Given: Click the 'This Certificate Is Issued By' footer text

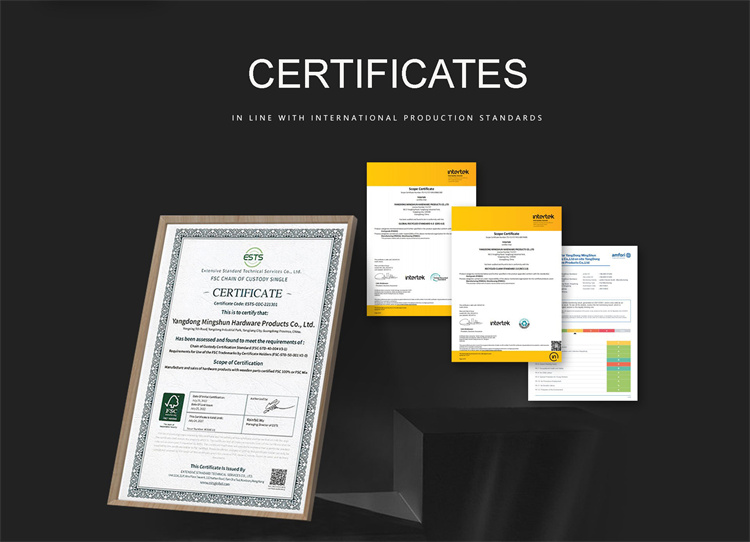Looking at the screenshot, I should (217, 468).
